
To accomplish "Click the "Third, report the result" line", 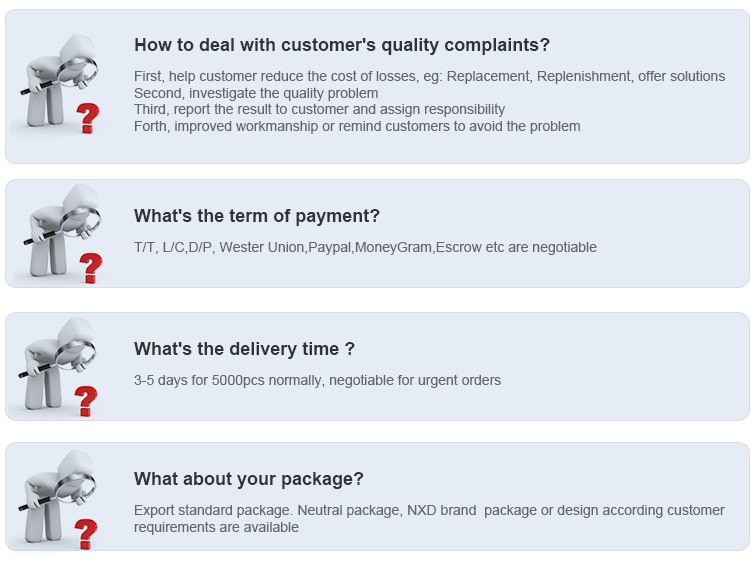I will (x=320, y=109).
